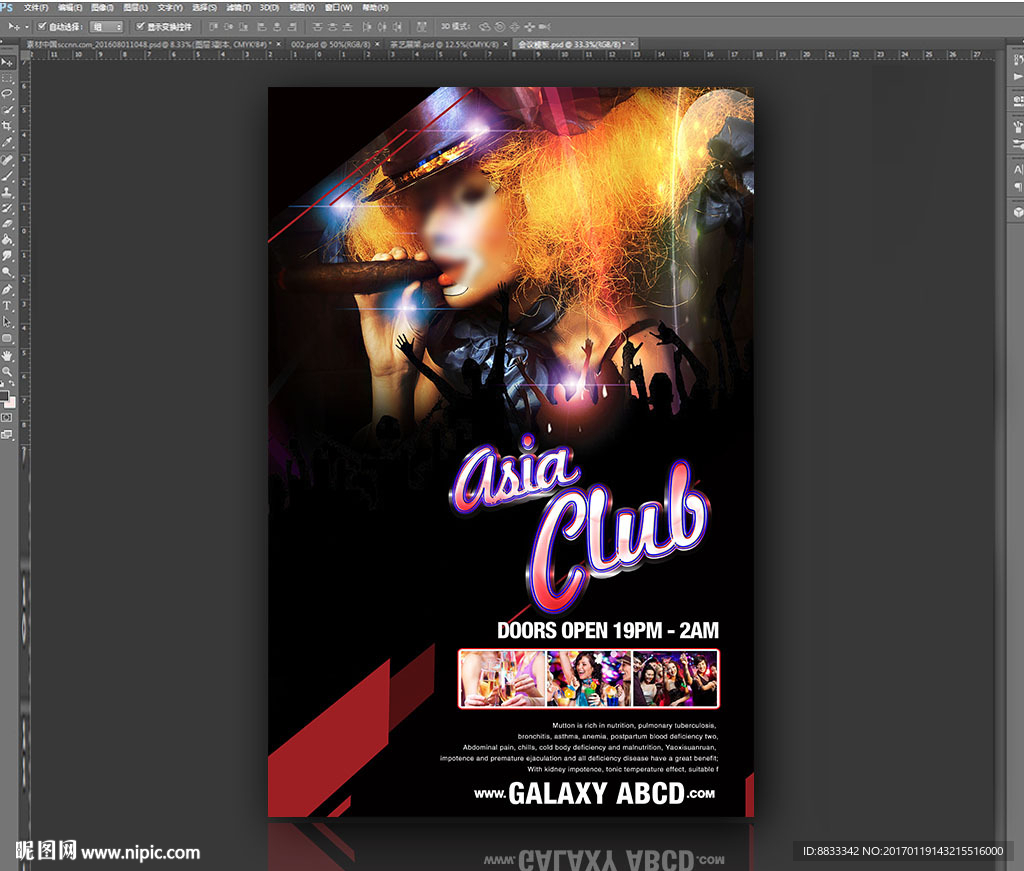The width and height of the screenshot is (1024, 871).
Task: Open the 窗口(W) menu
Action: coord(338,8)
